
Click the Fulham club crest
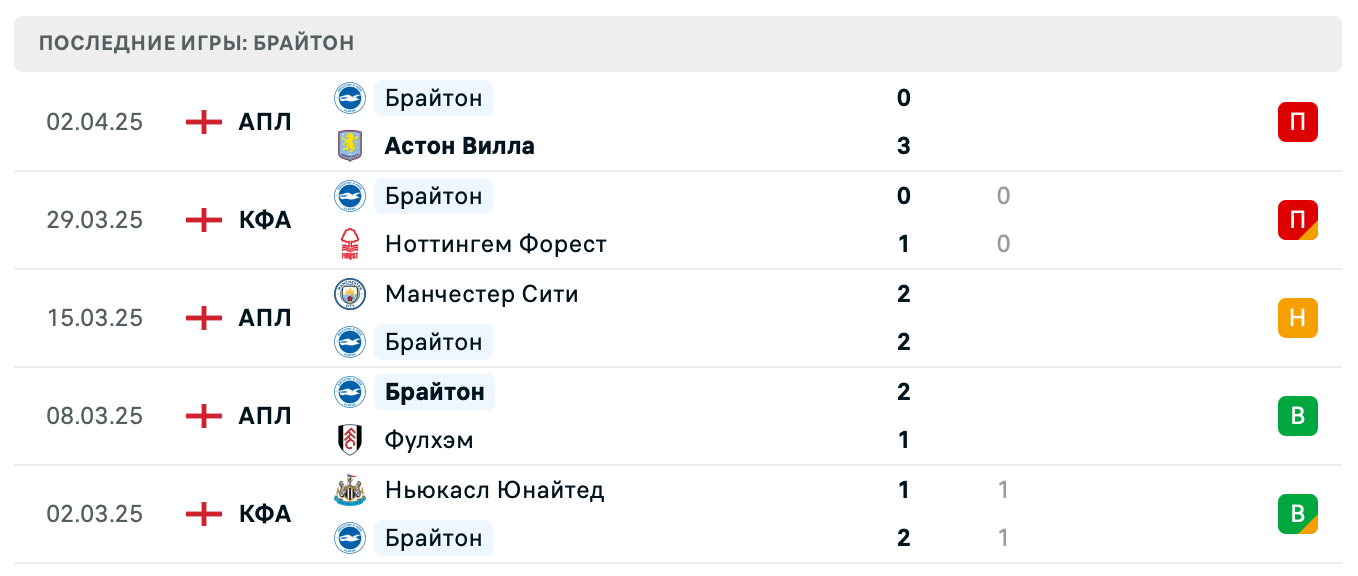point(350,440)
